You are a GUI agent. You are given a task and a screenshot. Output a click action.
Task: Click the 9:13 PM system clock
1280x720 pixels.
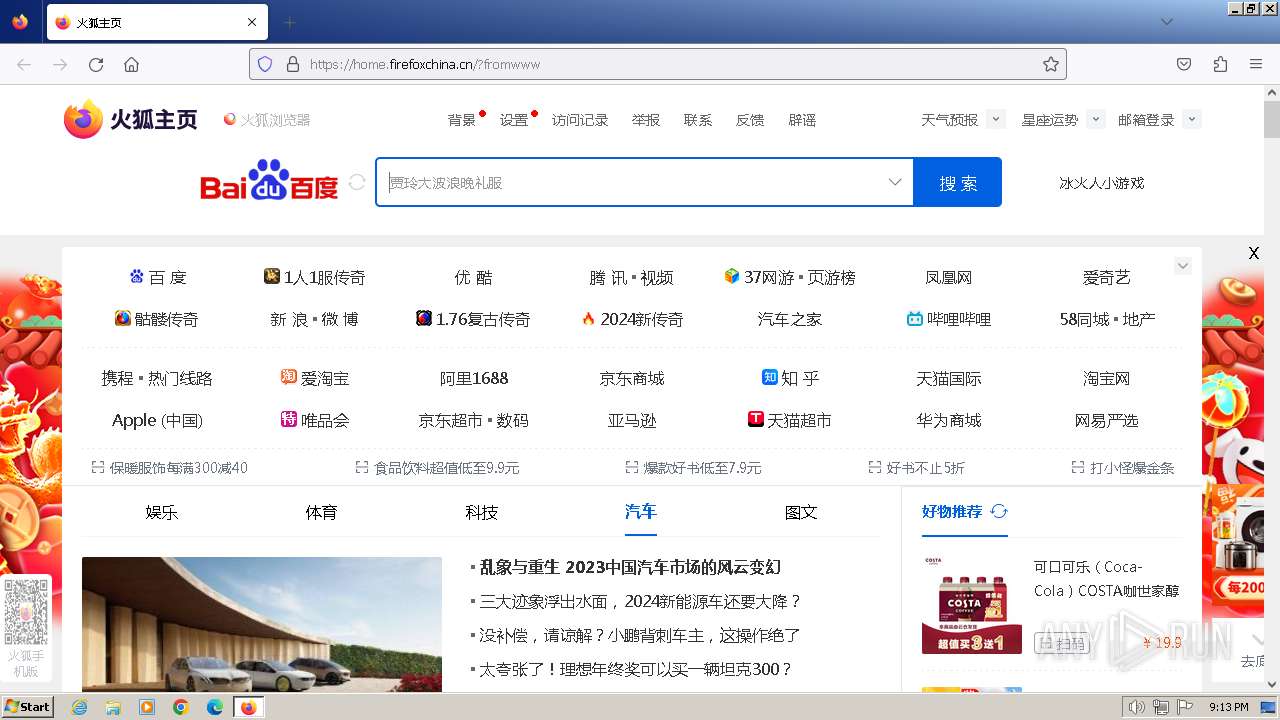tap(1229, 707)
